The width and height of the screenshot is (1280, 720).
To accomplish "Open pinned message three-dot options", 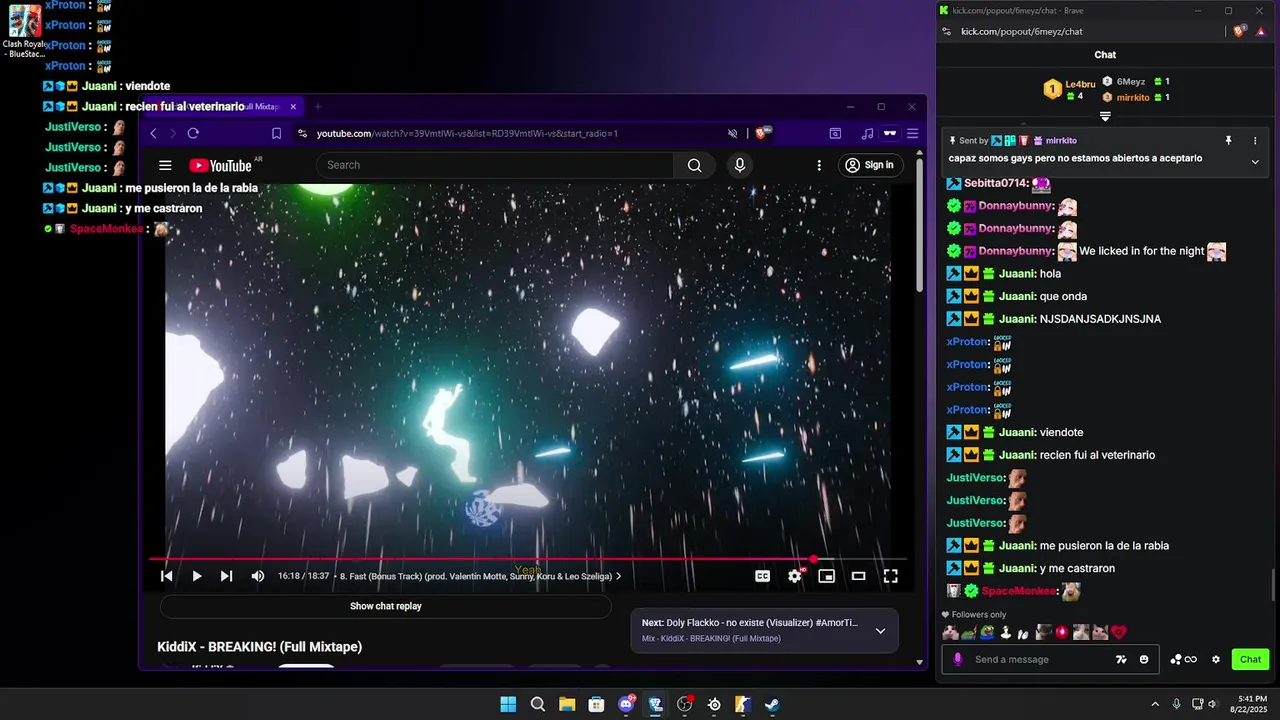I will click(x=1254, y=141).
